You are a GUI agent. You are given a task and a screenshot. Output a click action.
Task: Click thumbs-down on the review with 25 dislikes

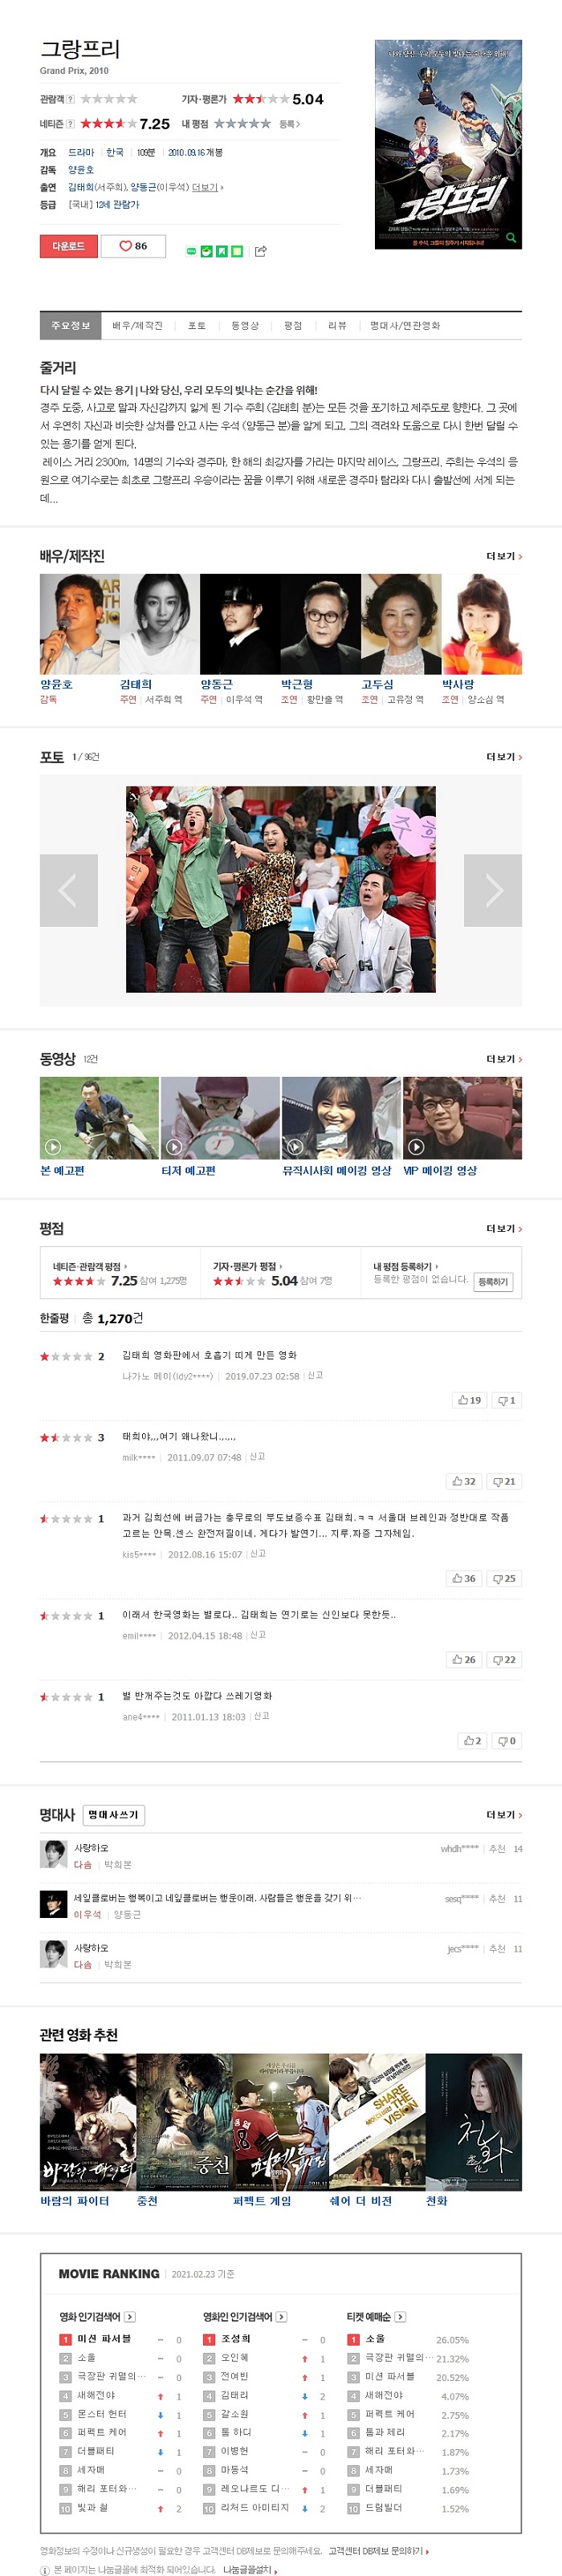[504, 1578]
